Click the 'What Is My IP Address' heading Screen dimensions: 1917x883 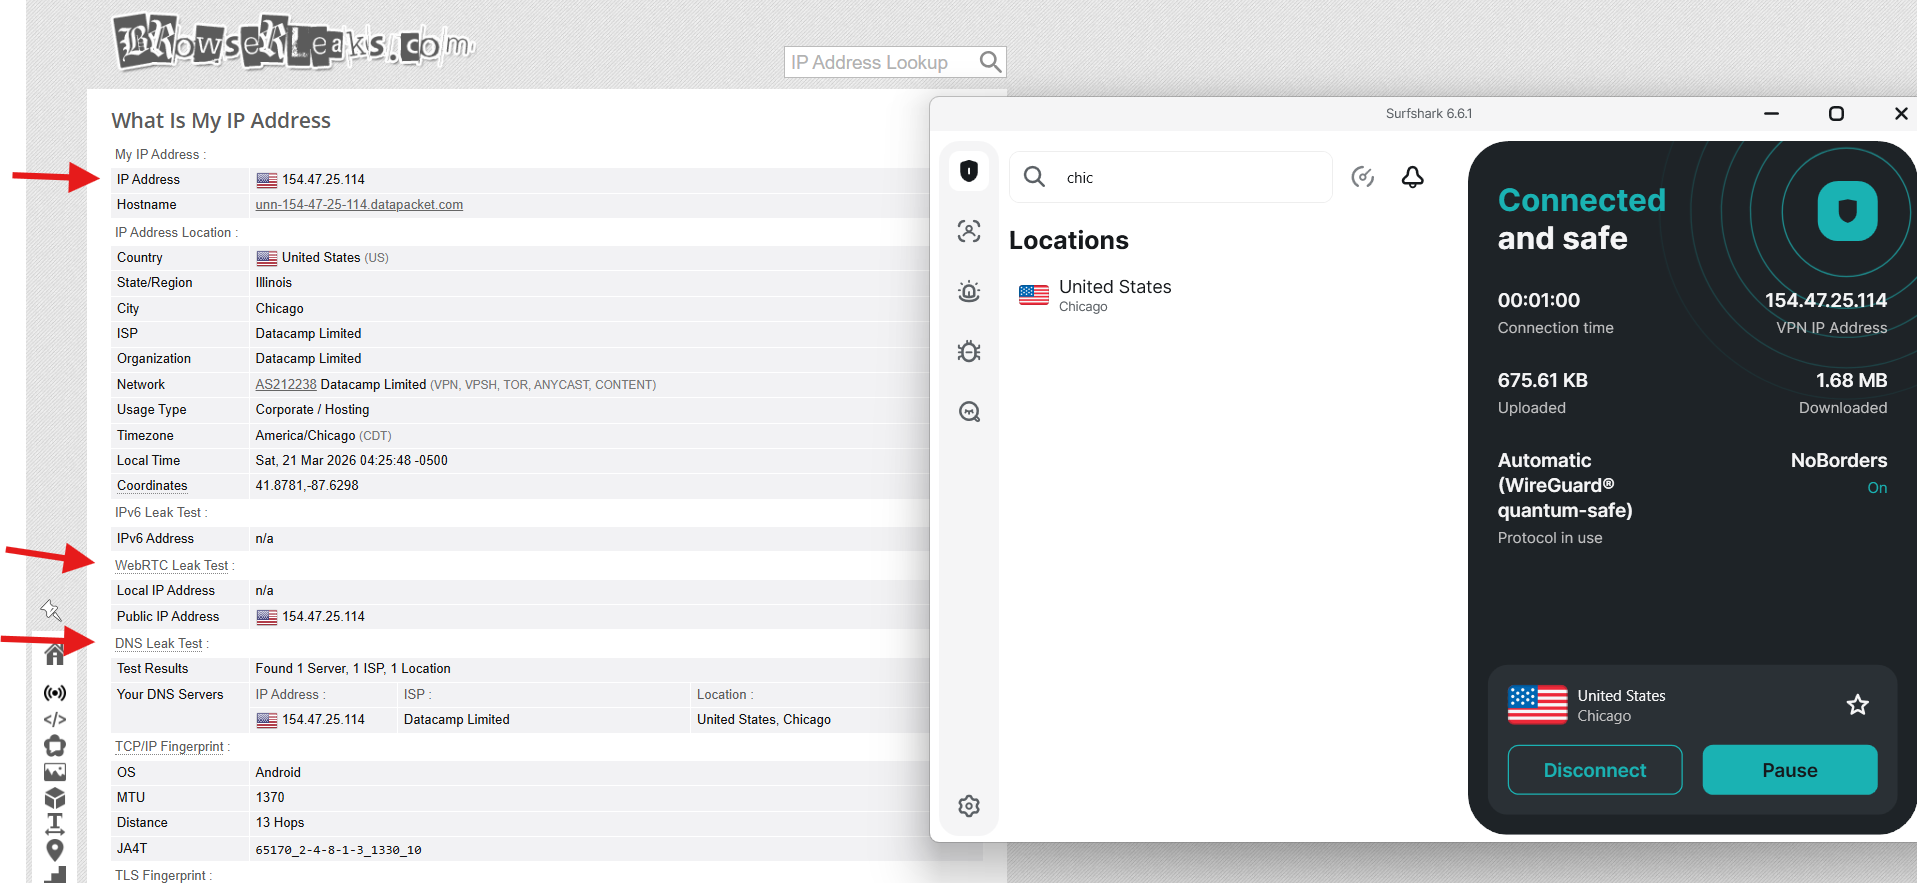221,121
